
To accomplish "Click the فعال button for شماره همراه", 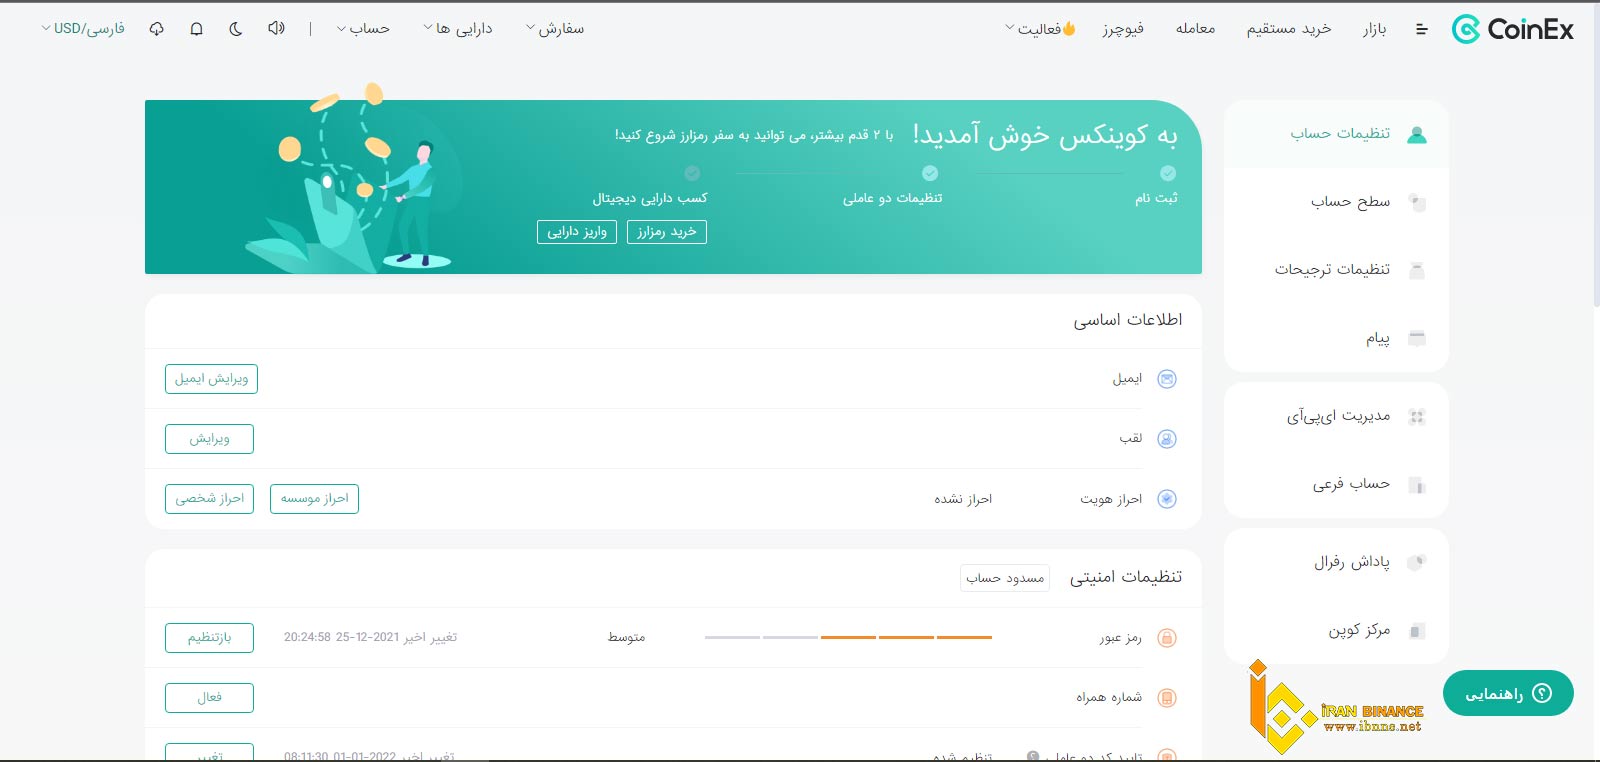I will click(x=209, y=698).
